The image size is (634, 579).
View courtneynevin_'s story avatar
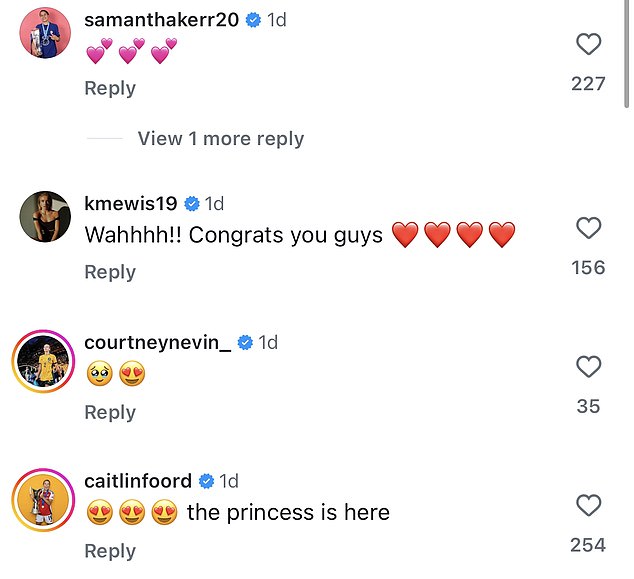[45, 356]
